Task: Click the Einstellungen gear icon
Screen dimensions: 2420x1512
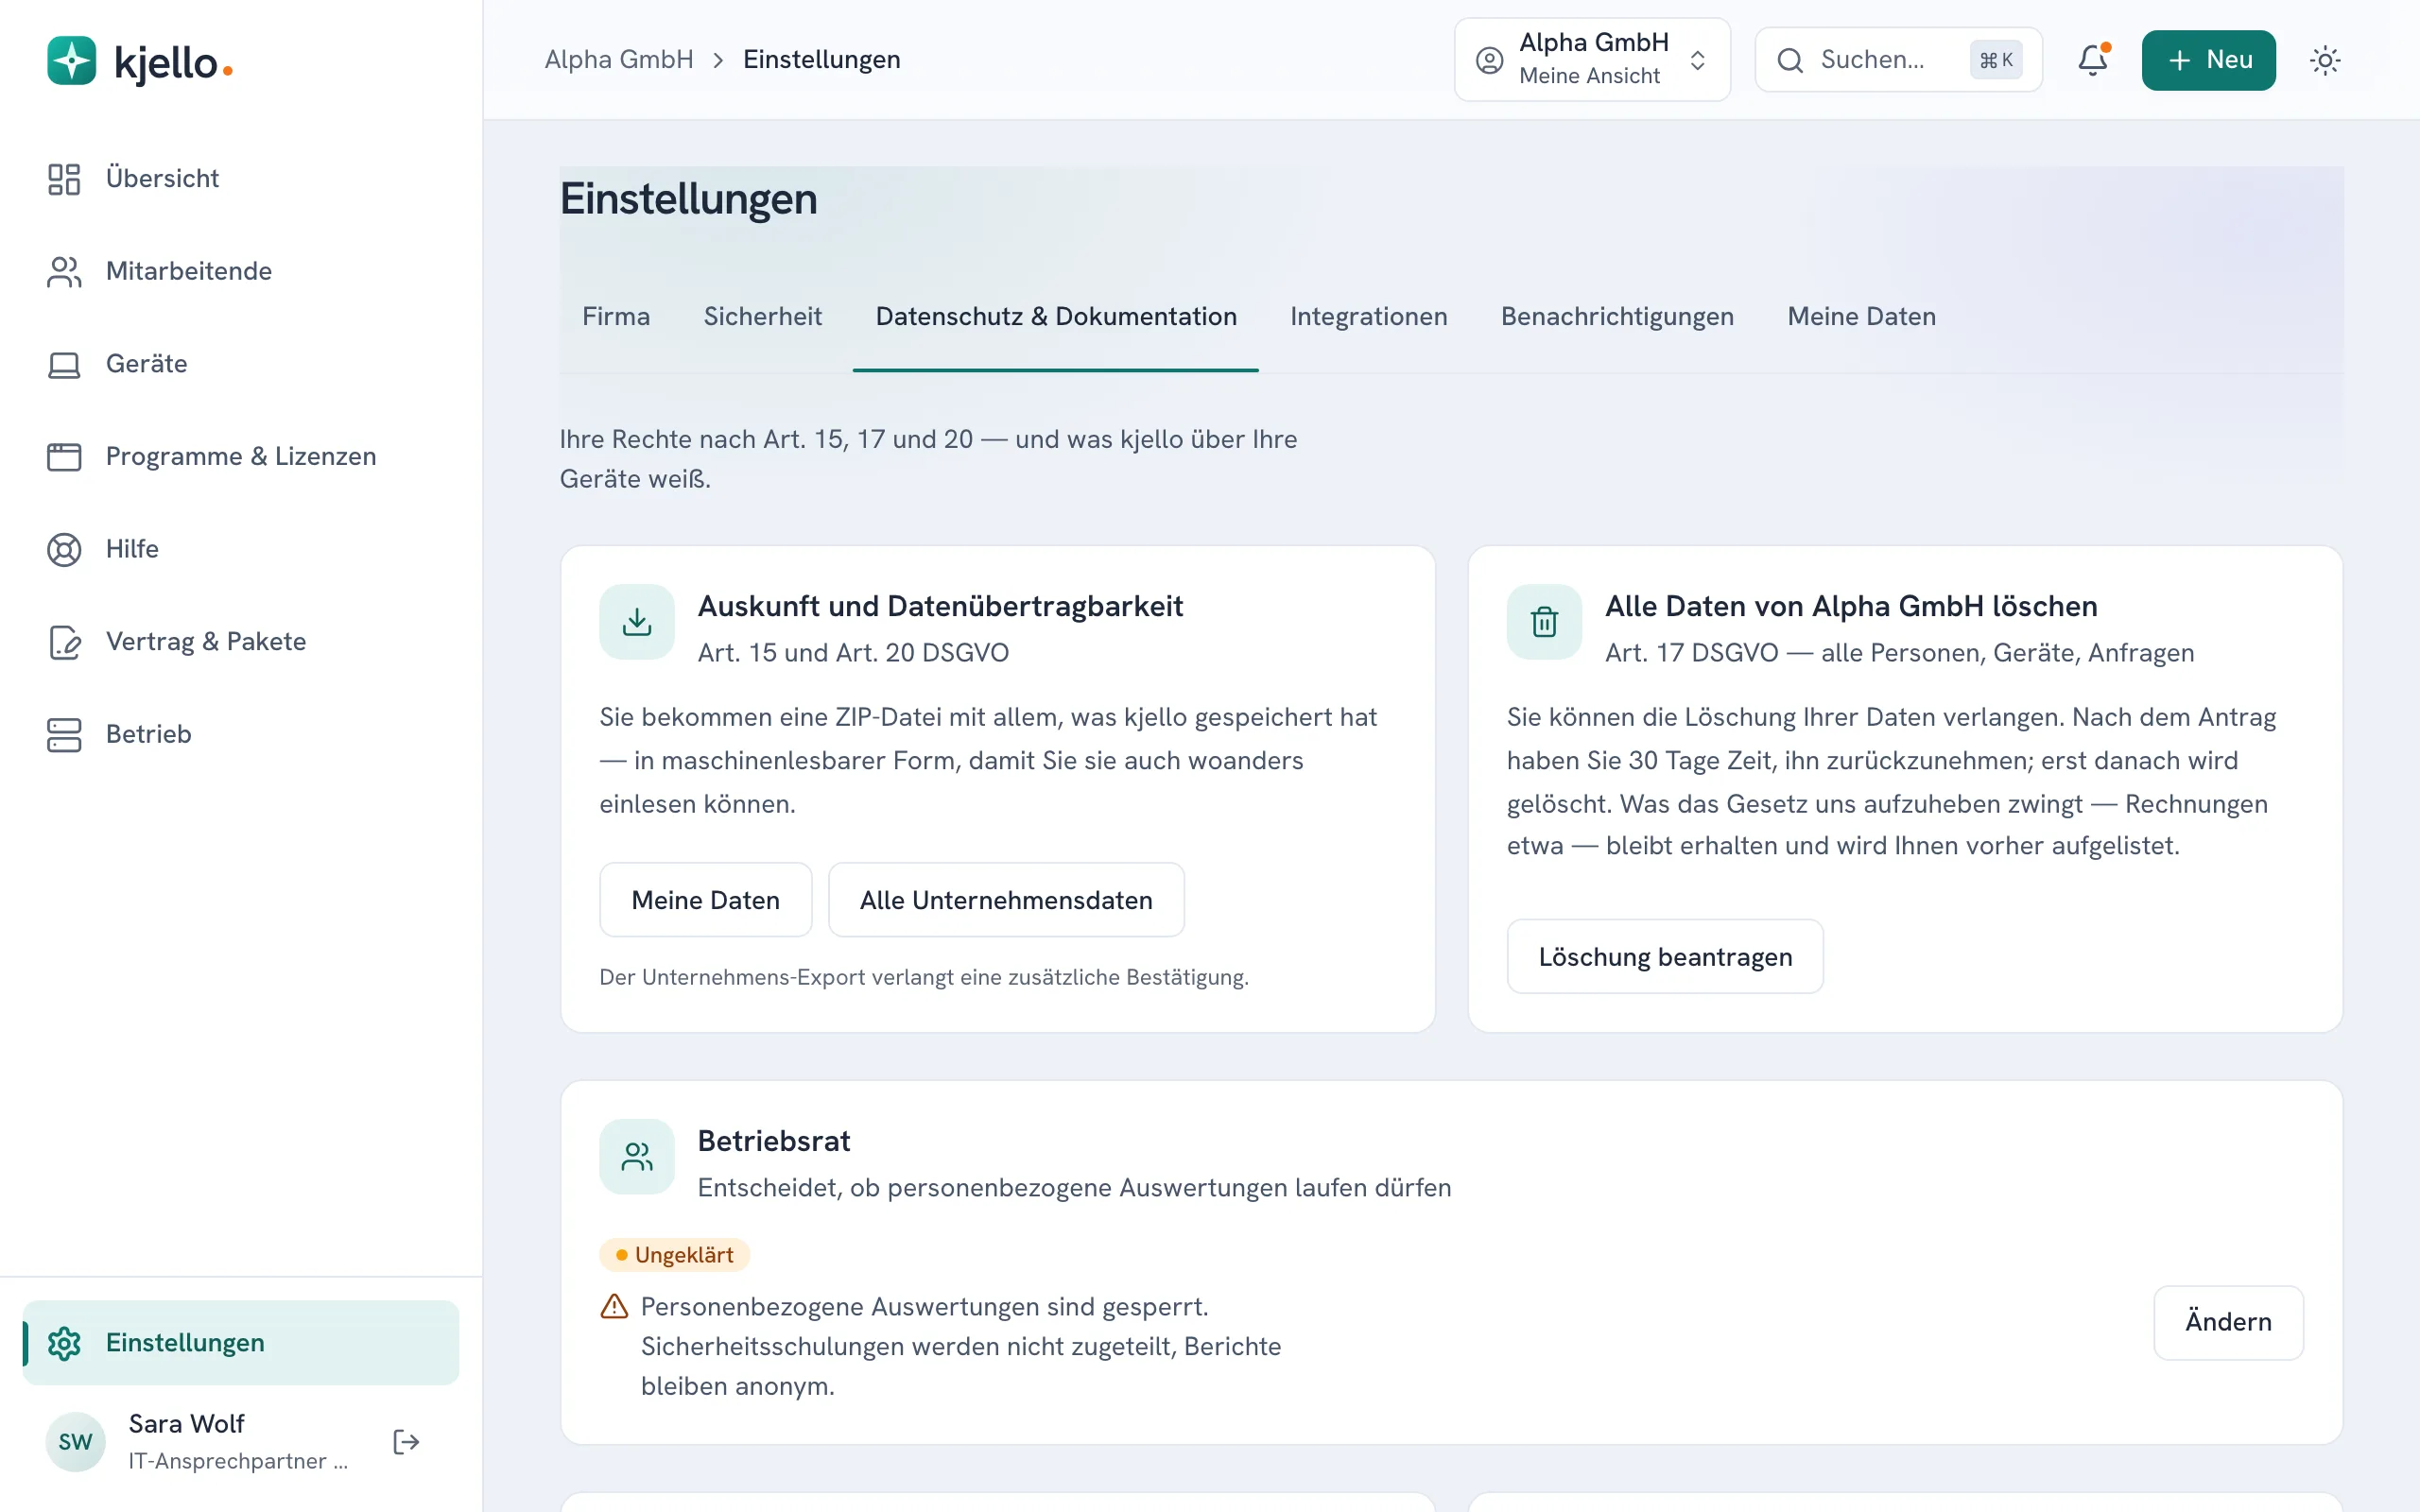Action: point(64,1343)
